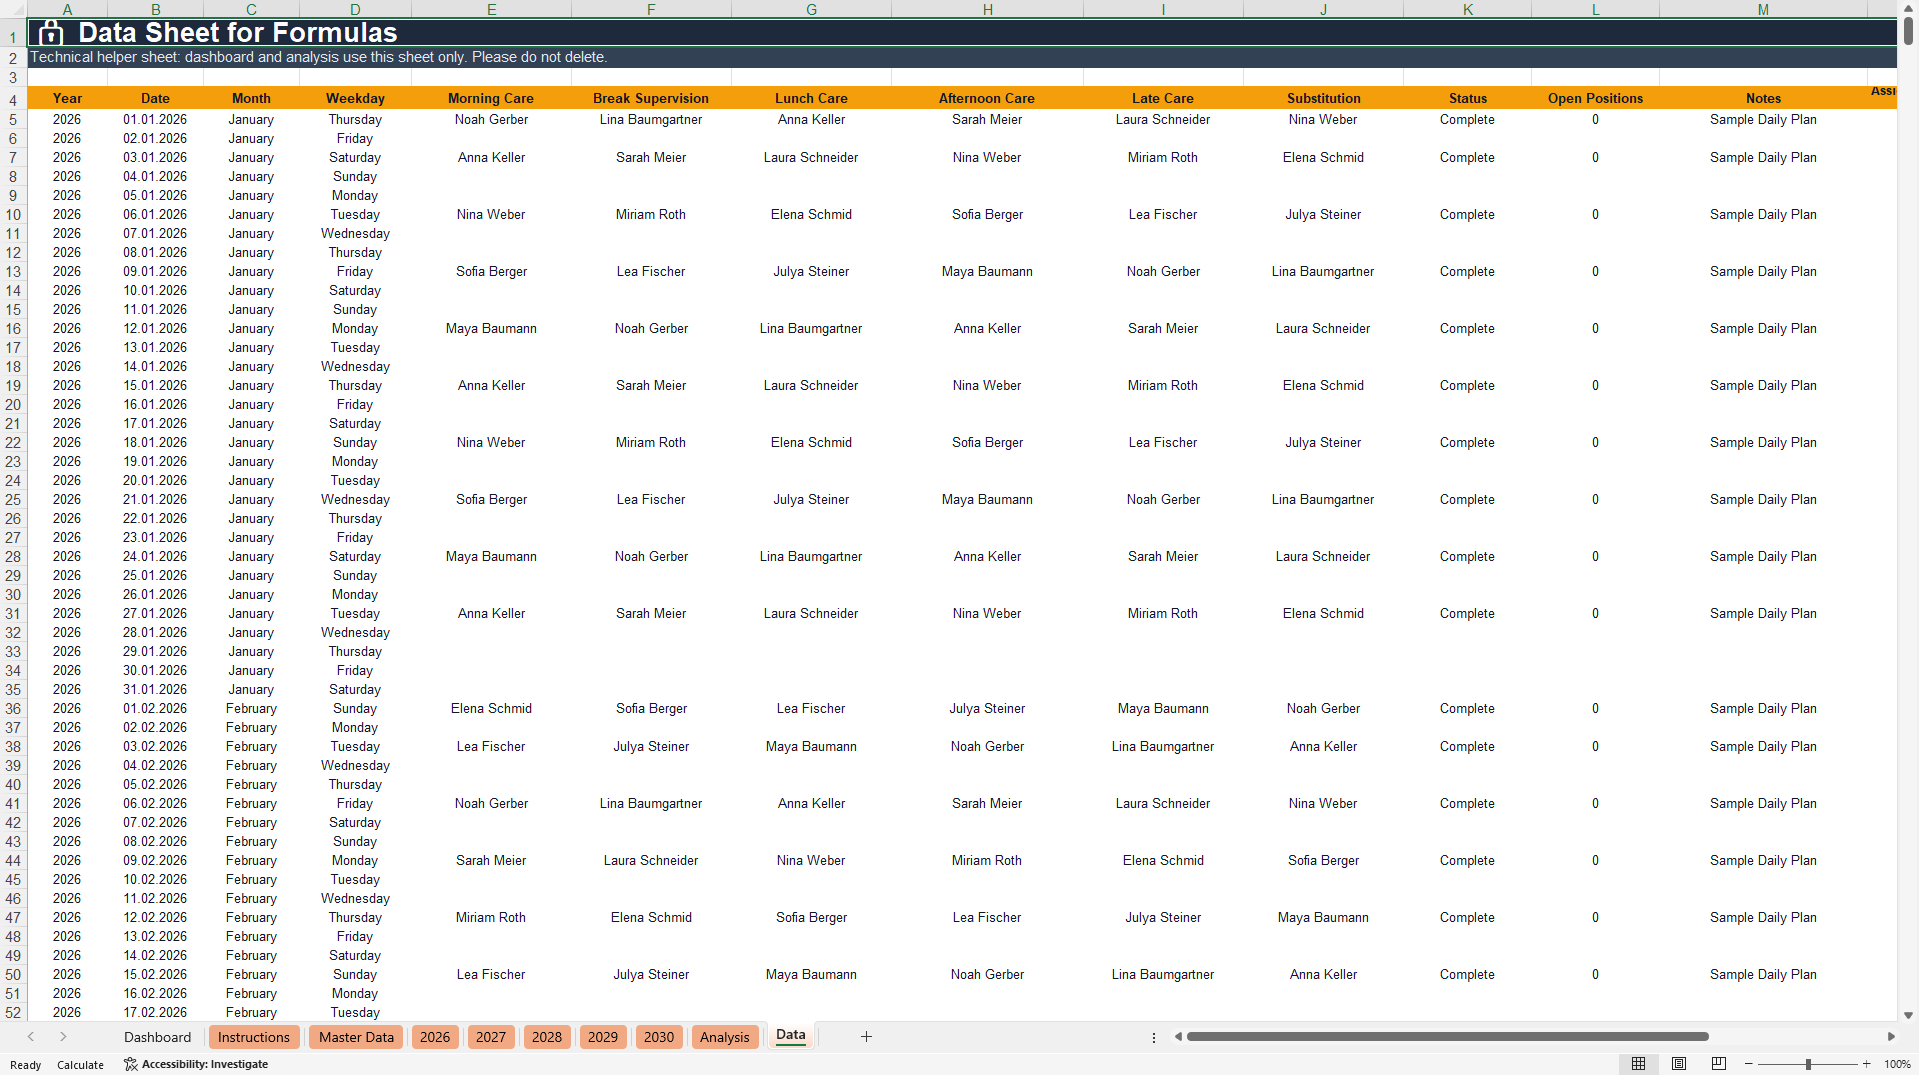Viewport: 1919px width, 1075px height.
Task: Select Elena Schmid in row 44 Late Care
Action: point(1163,860)
